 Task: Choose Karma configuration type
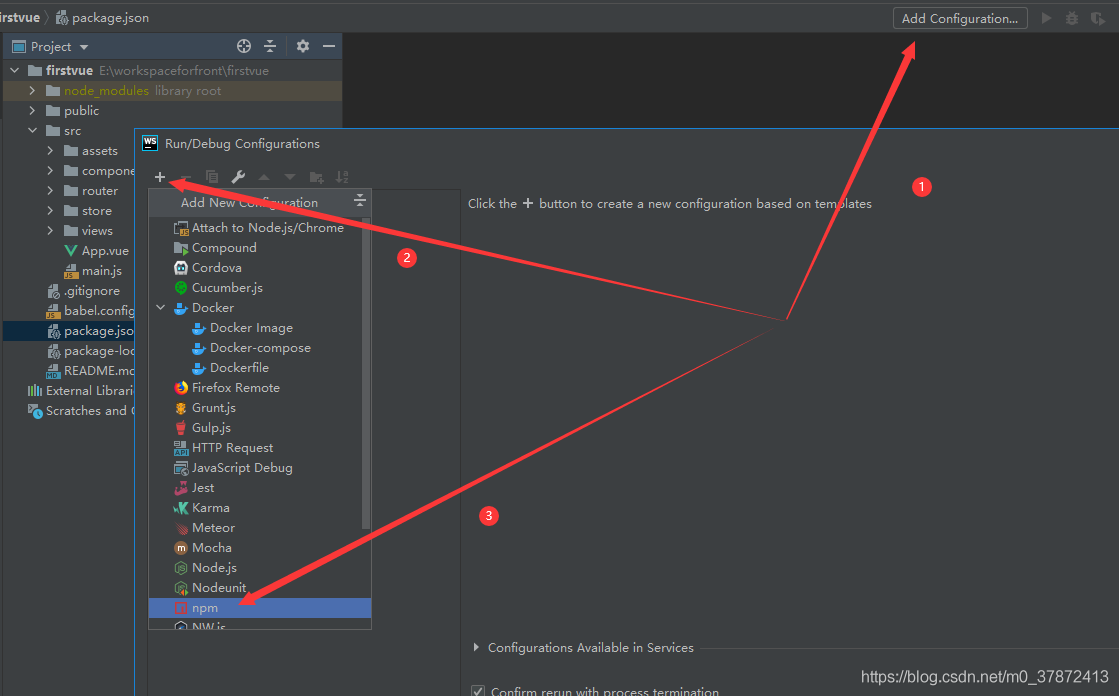coord(260,508)
